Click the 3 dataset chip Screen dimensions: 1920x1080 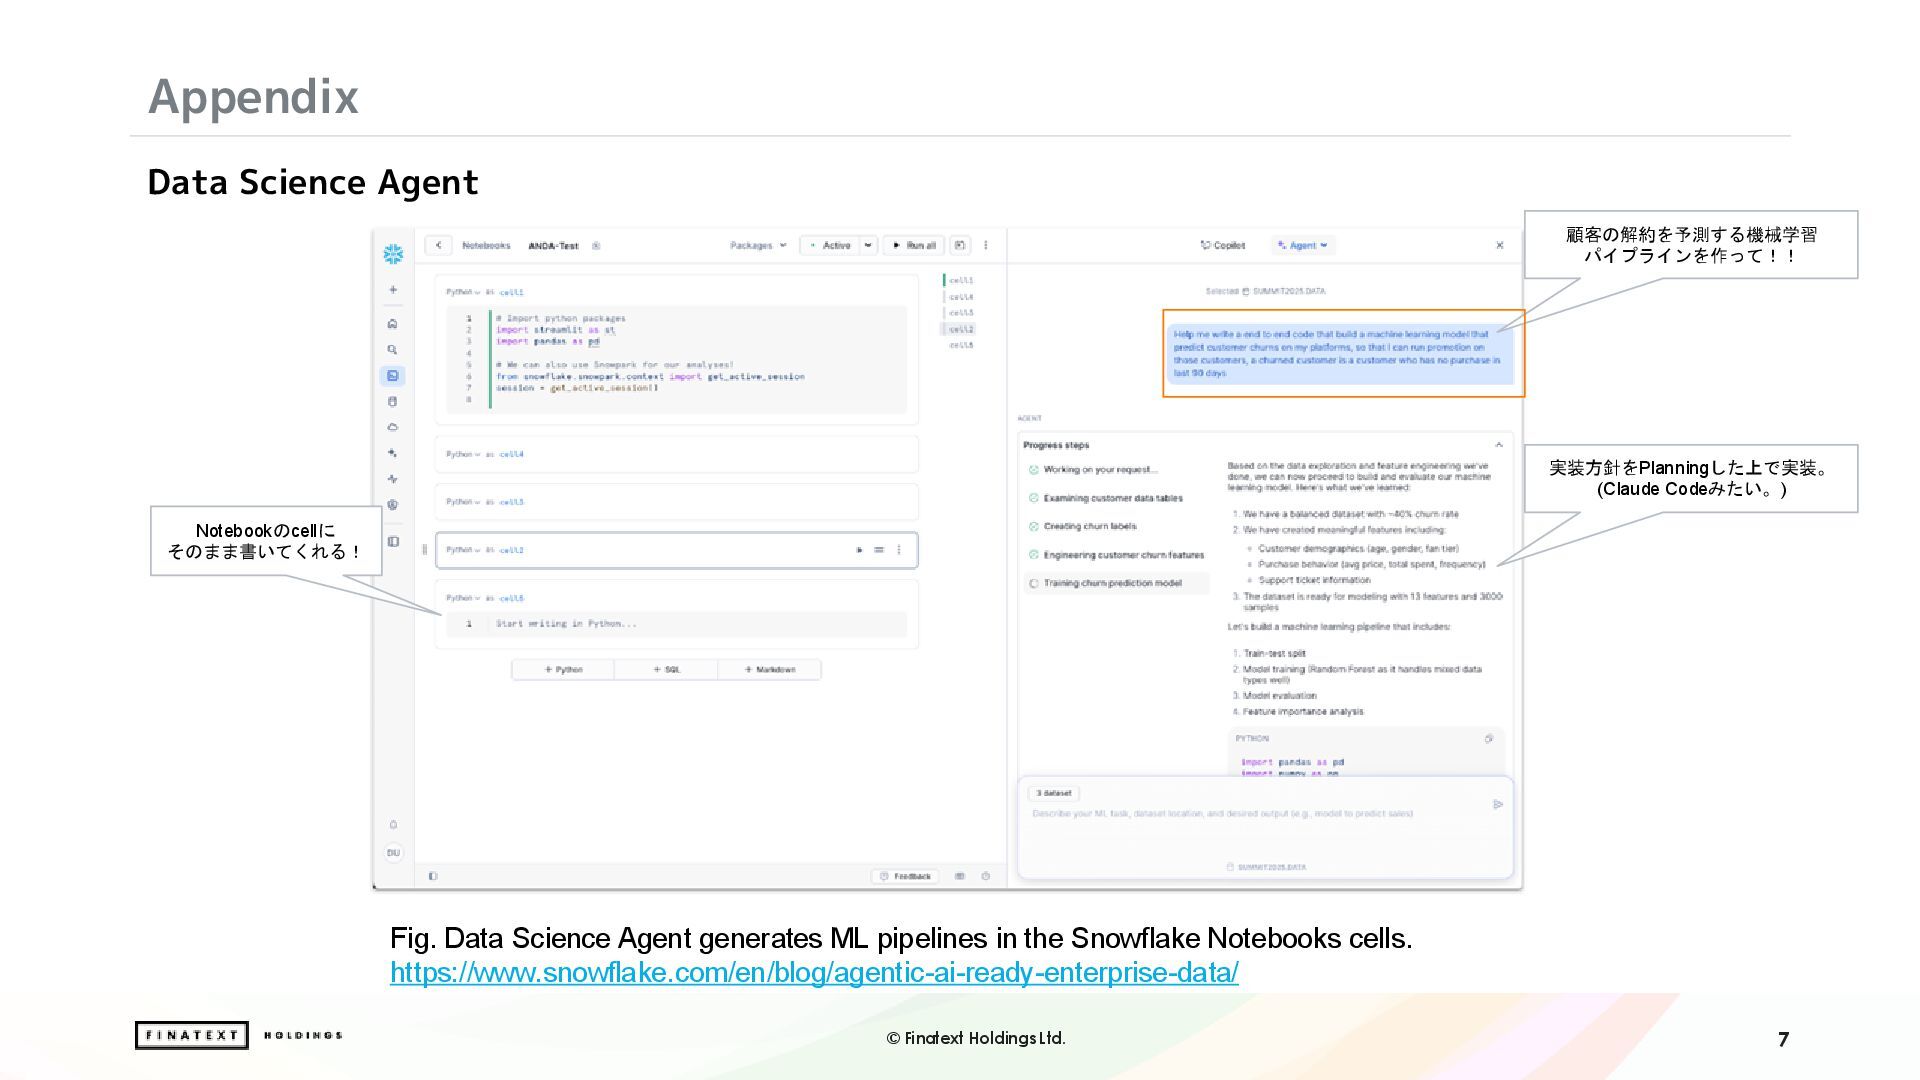tap(1054, 793)
